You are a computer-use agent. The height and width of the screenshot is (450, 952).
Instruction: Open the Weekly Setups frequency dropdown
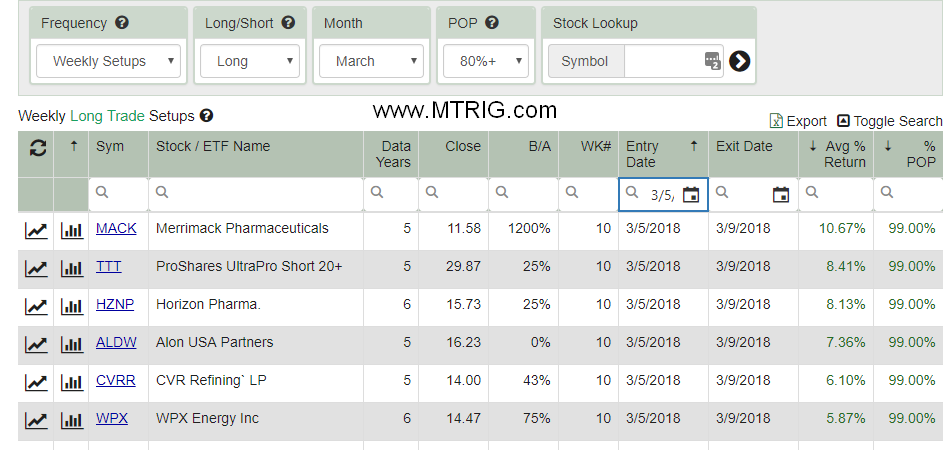click(x=108, y=61)
